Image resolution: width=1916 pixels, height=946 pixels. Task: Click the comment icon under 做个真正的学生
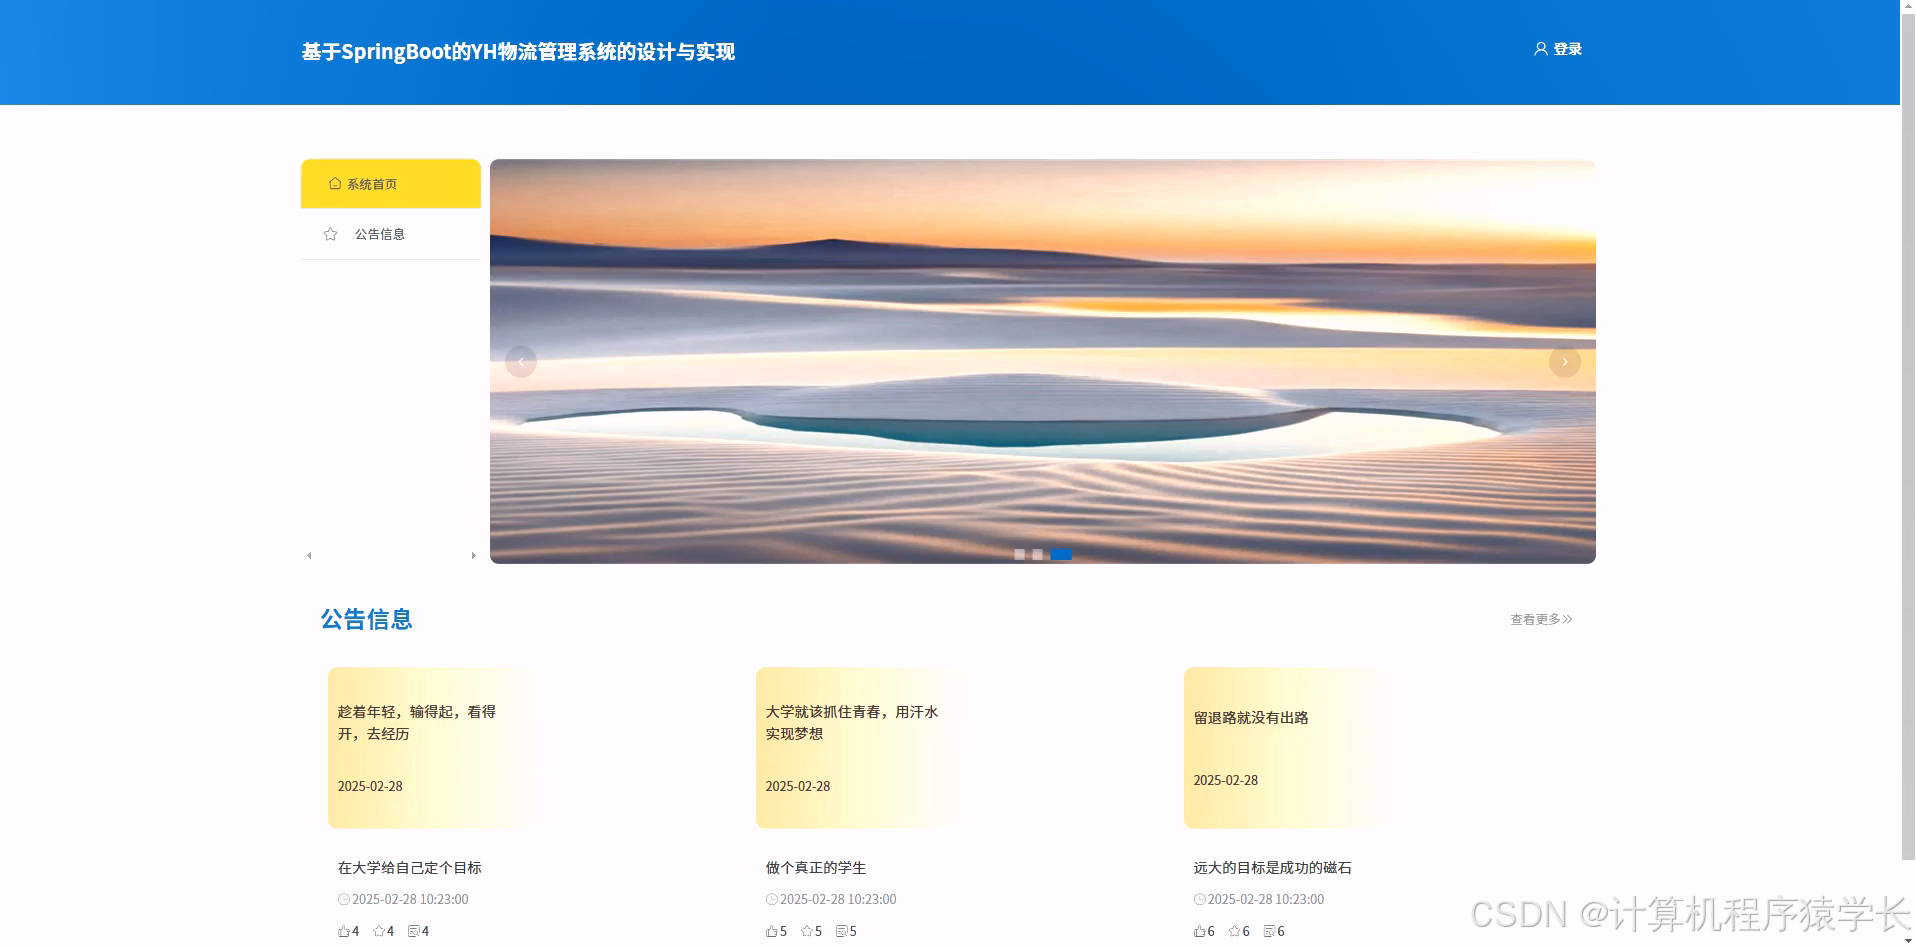[843, 930]
